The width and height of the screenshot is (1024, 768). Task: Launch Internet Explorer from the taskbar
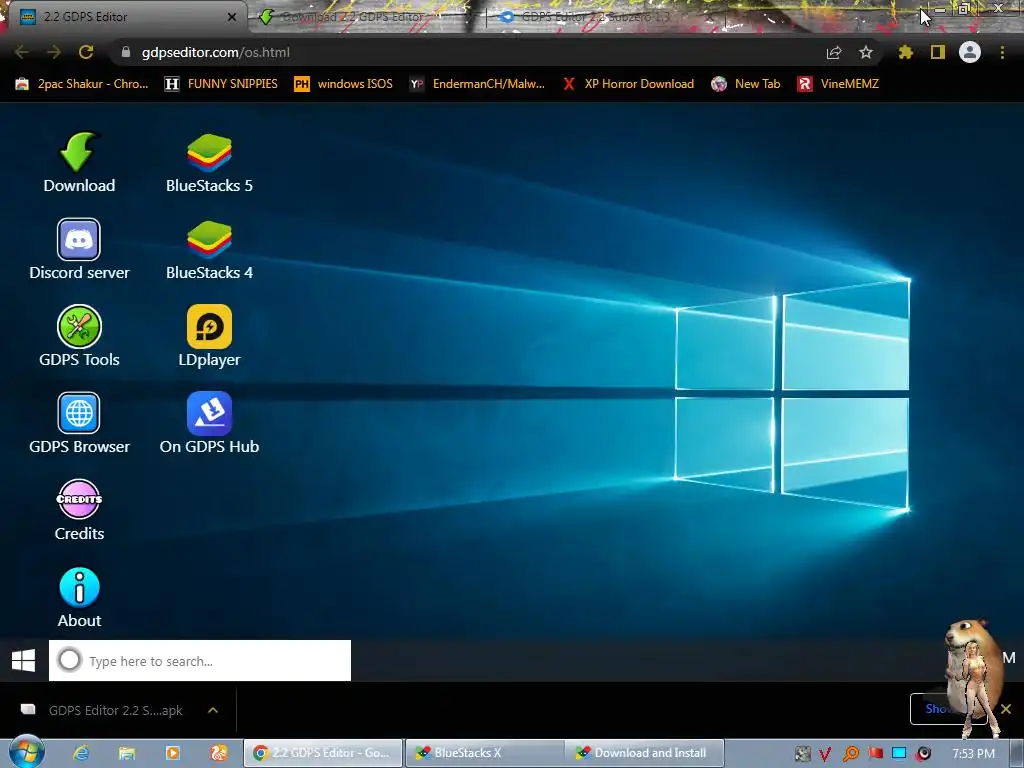click(x=80, y=753)
